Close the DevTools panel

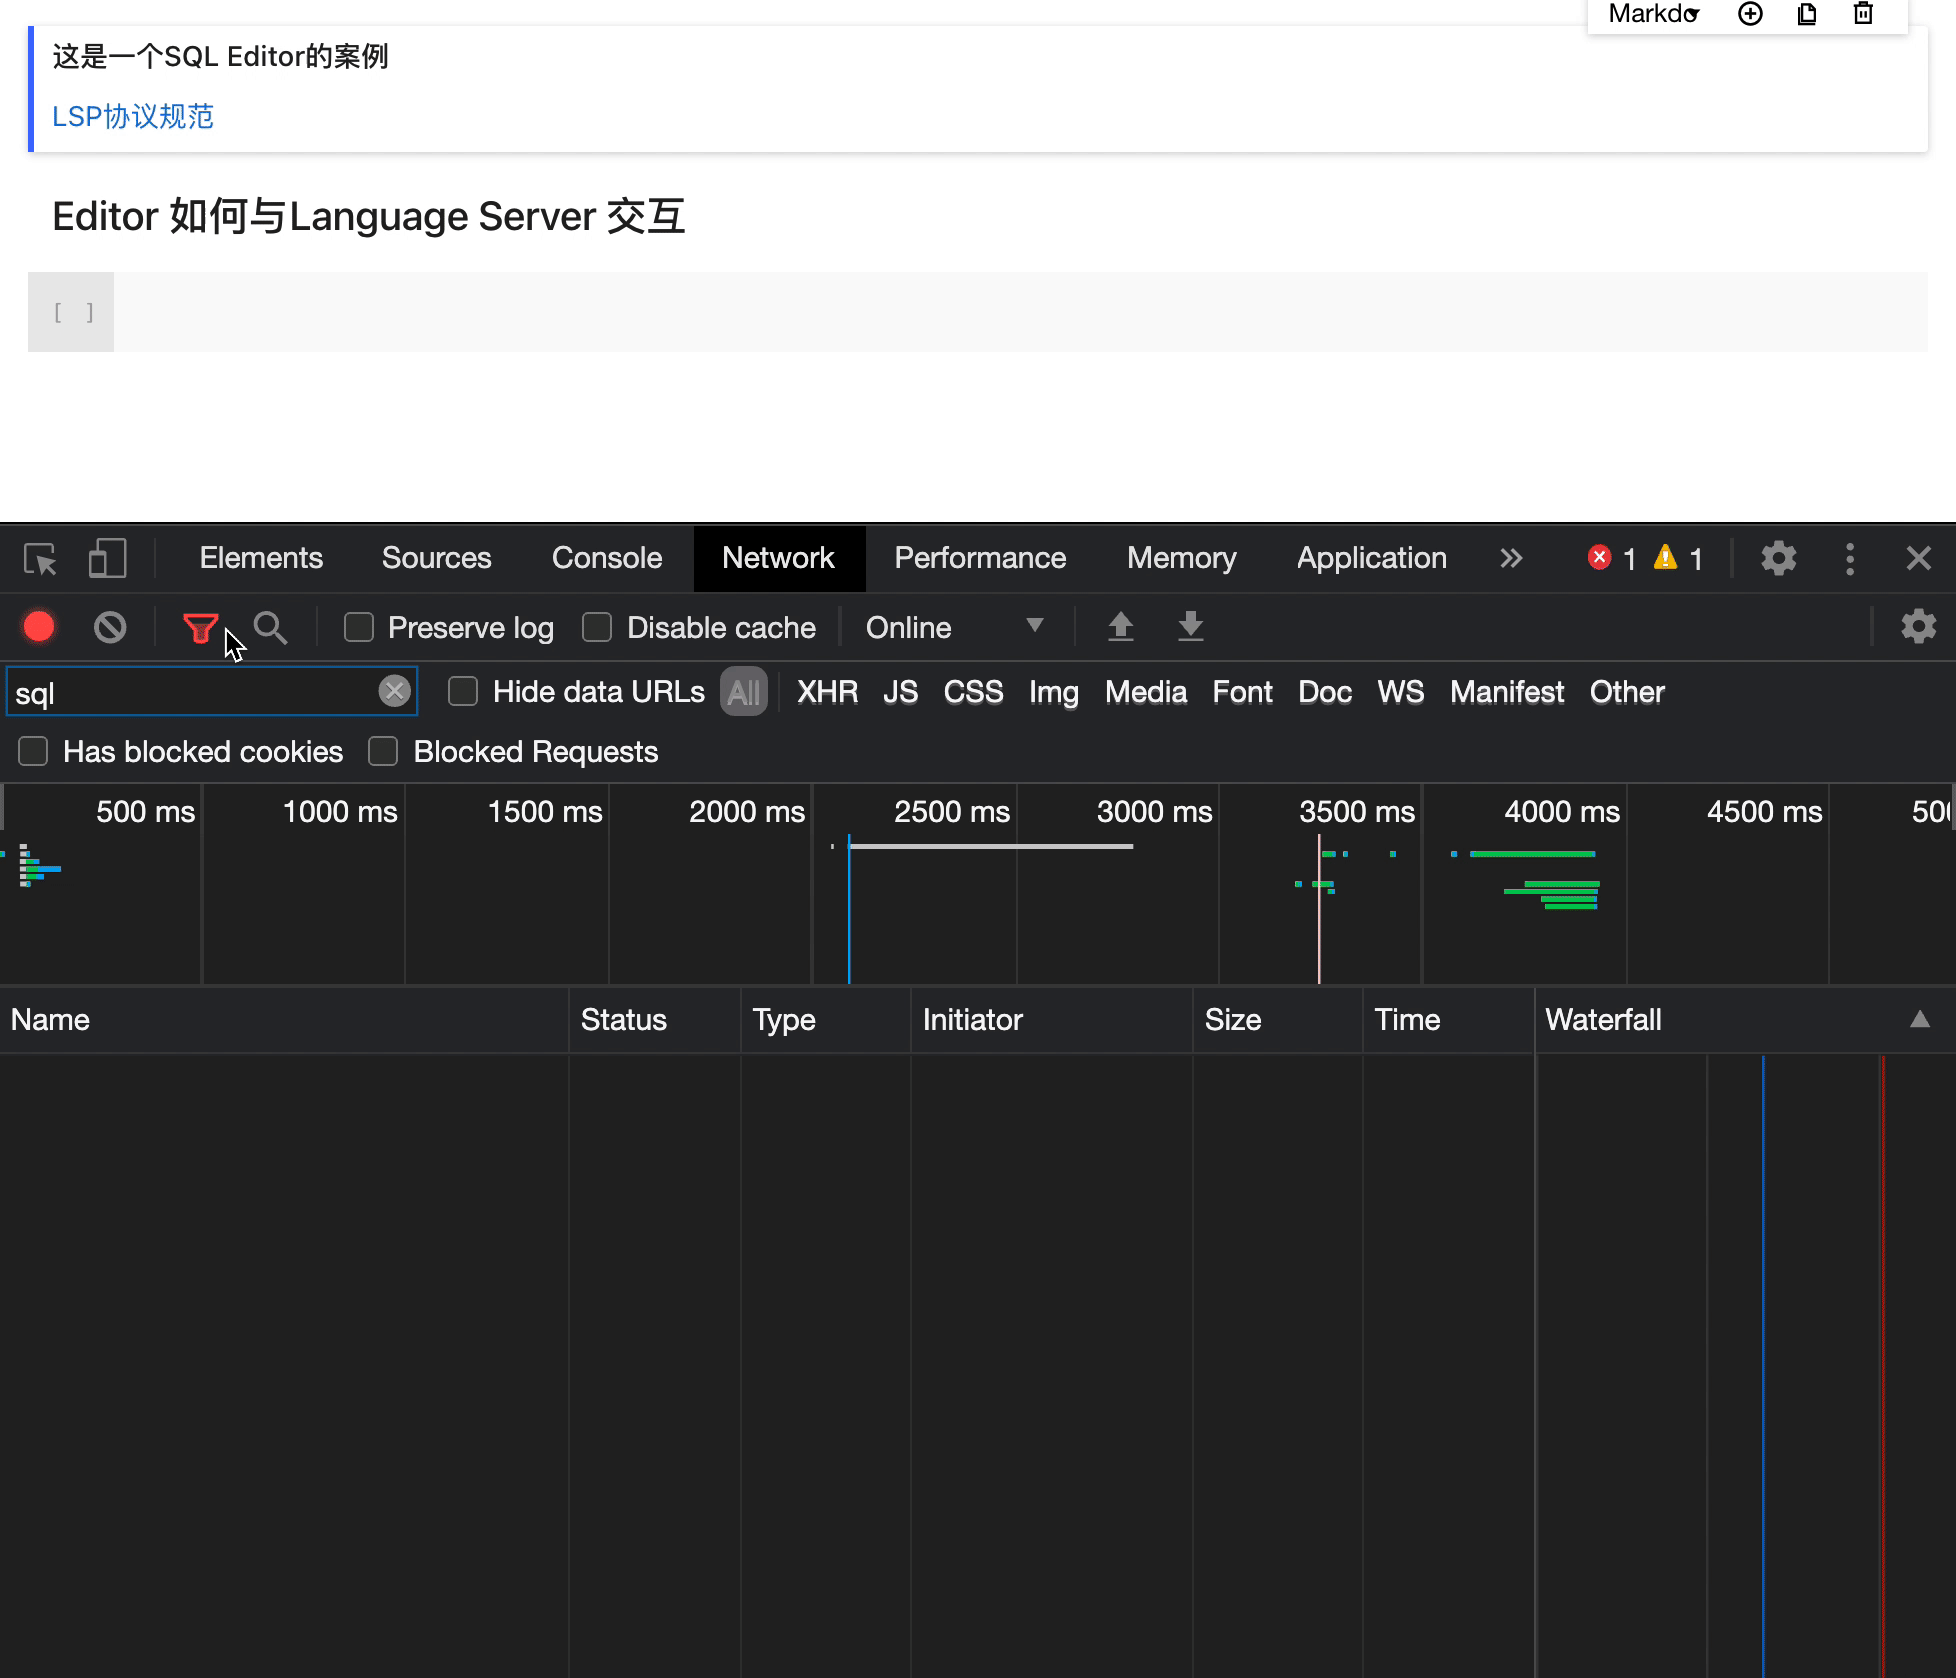(1918, 558)
